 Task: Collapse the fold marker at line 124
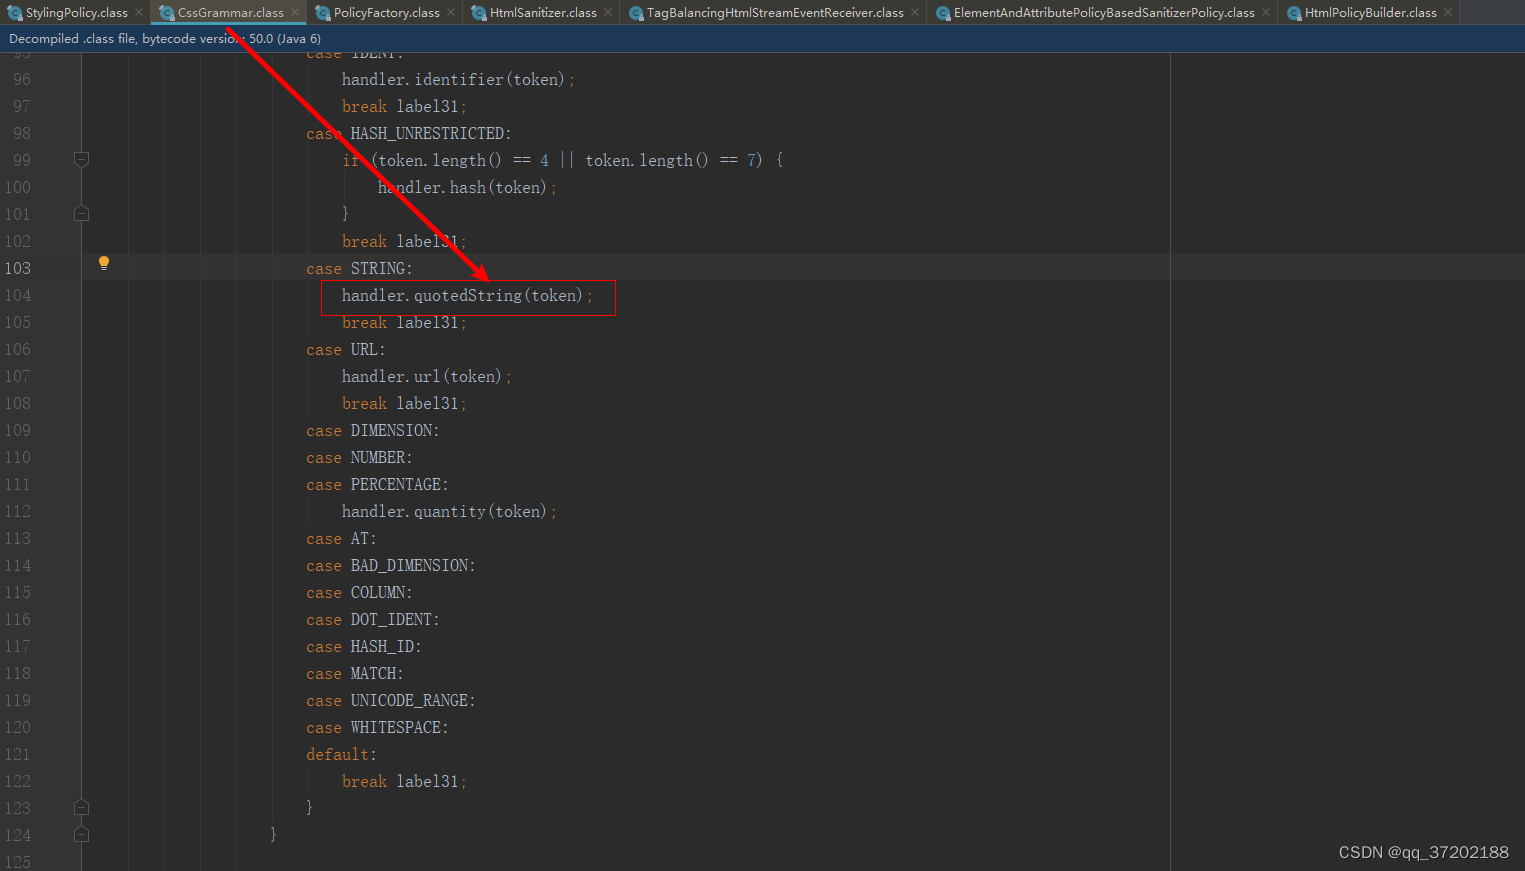click(x=81, y=834)
